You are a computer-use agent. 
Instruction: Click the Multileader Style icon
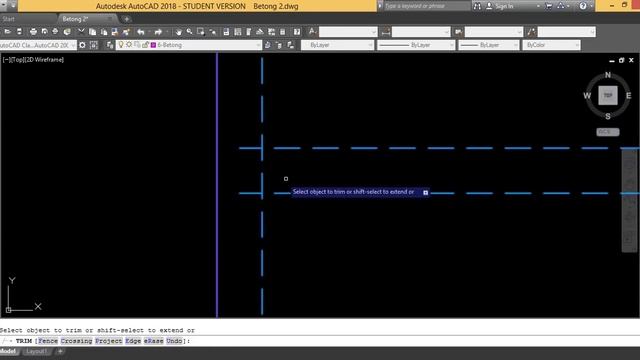531,32
